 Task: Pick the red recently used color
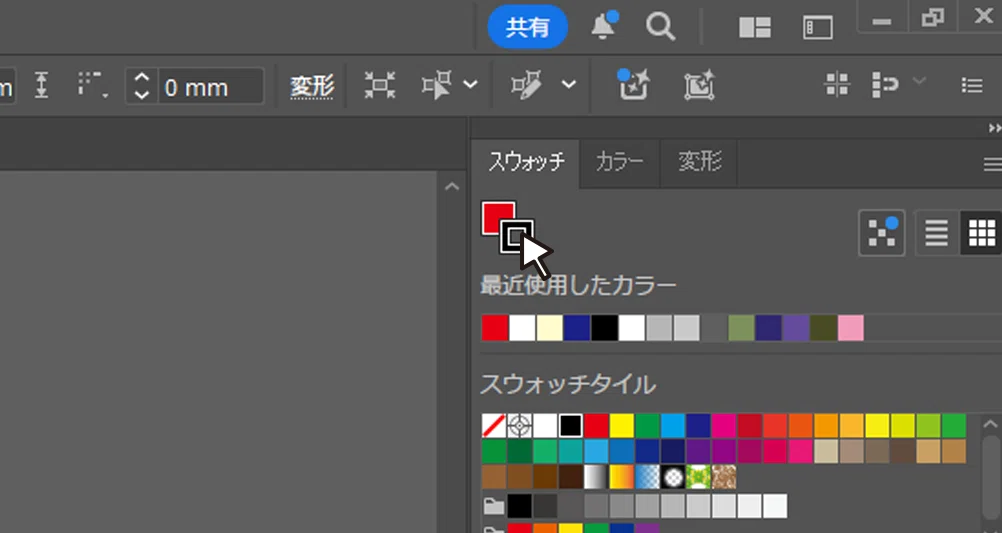pos(495,328)
